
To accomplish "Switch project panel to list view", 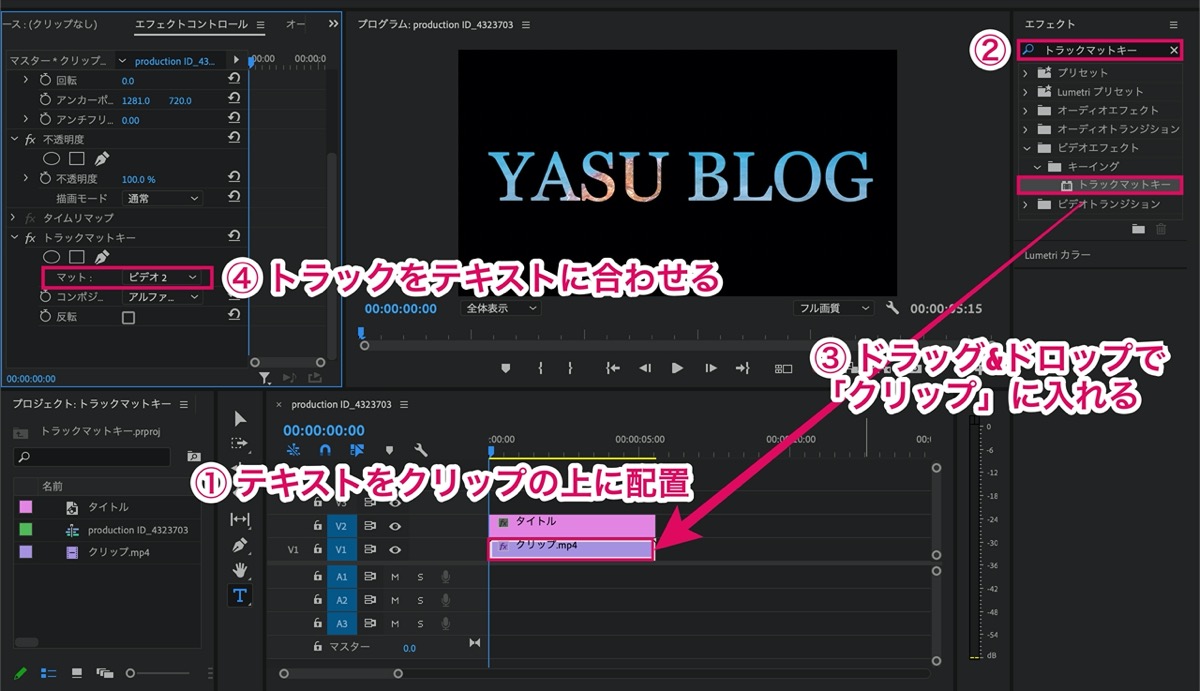I will [48, 674].
